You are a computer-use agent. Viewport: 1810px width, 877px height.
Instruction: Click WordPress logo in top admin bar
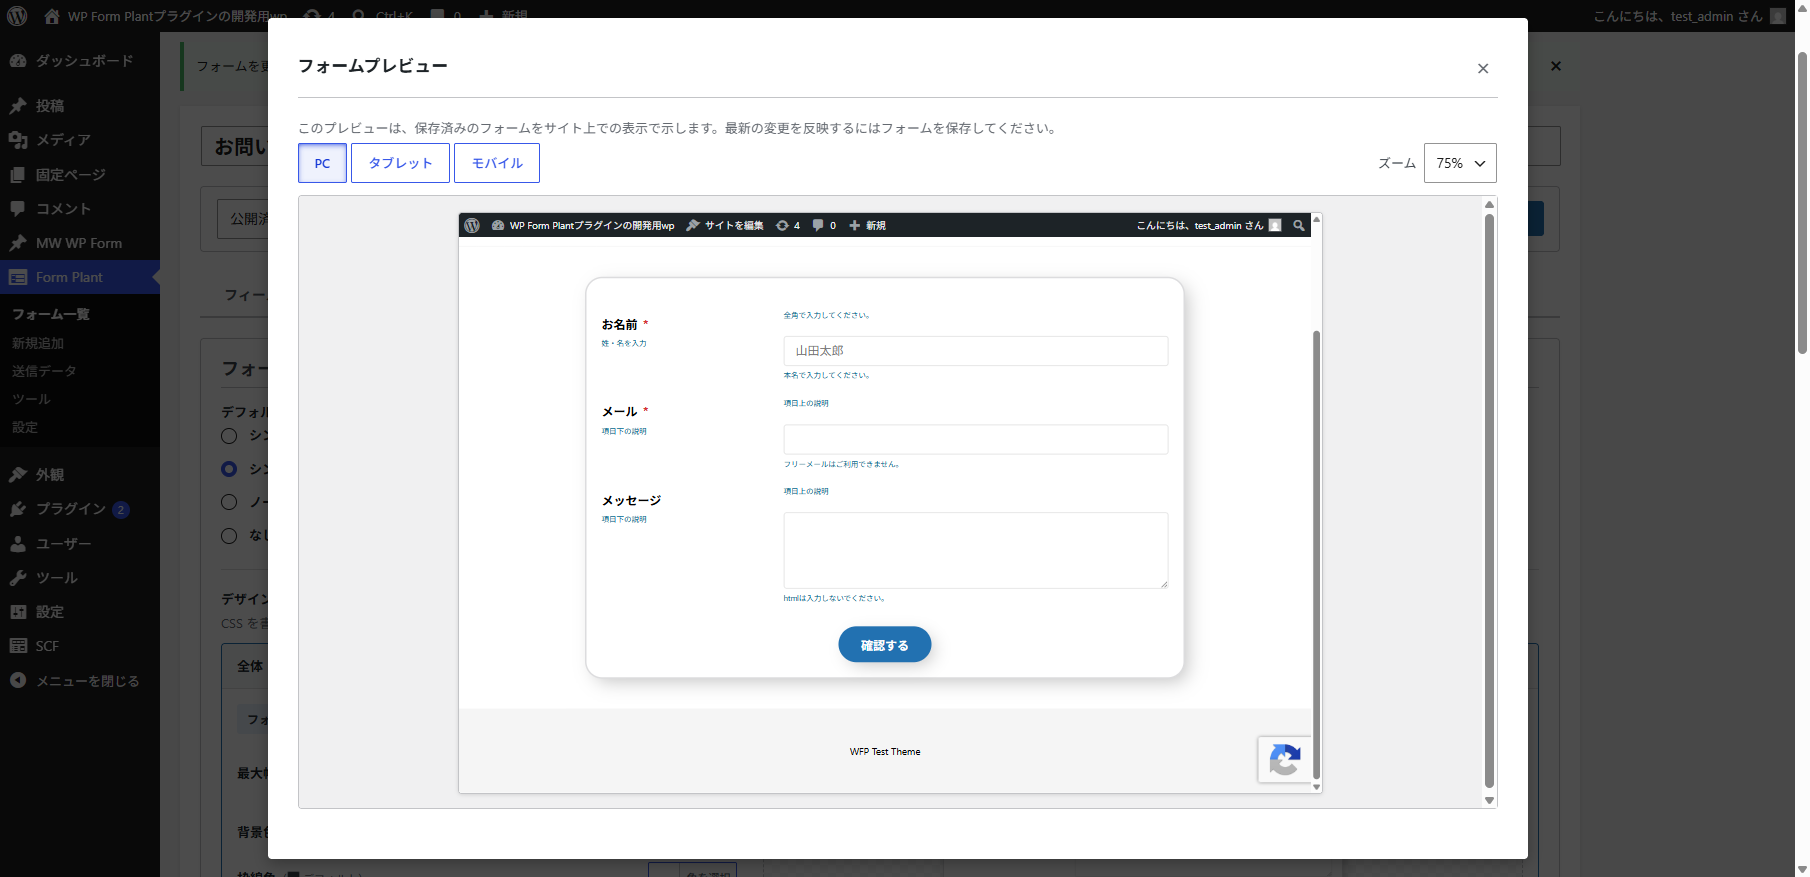pos(17,15)
